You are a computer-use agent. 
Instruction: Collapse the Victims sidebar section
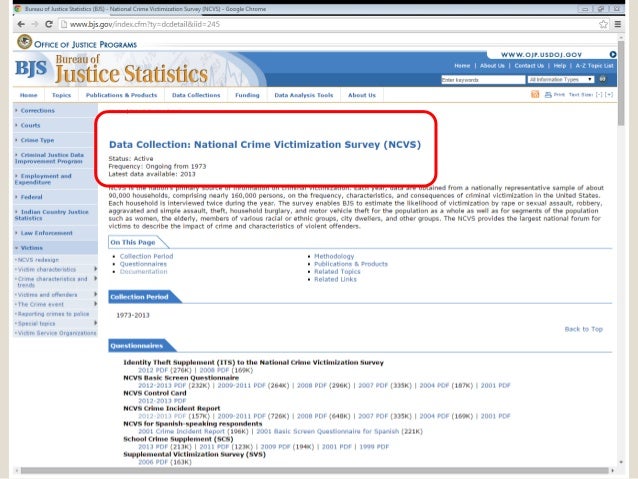(31, 248)
